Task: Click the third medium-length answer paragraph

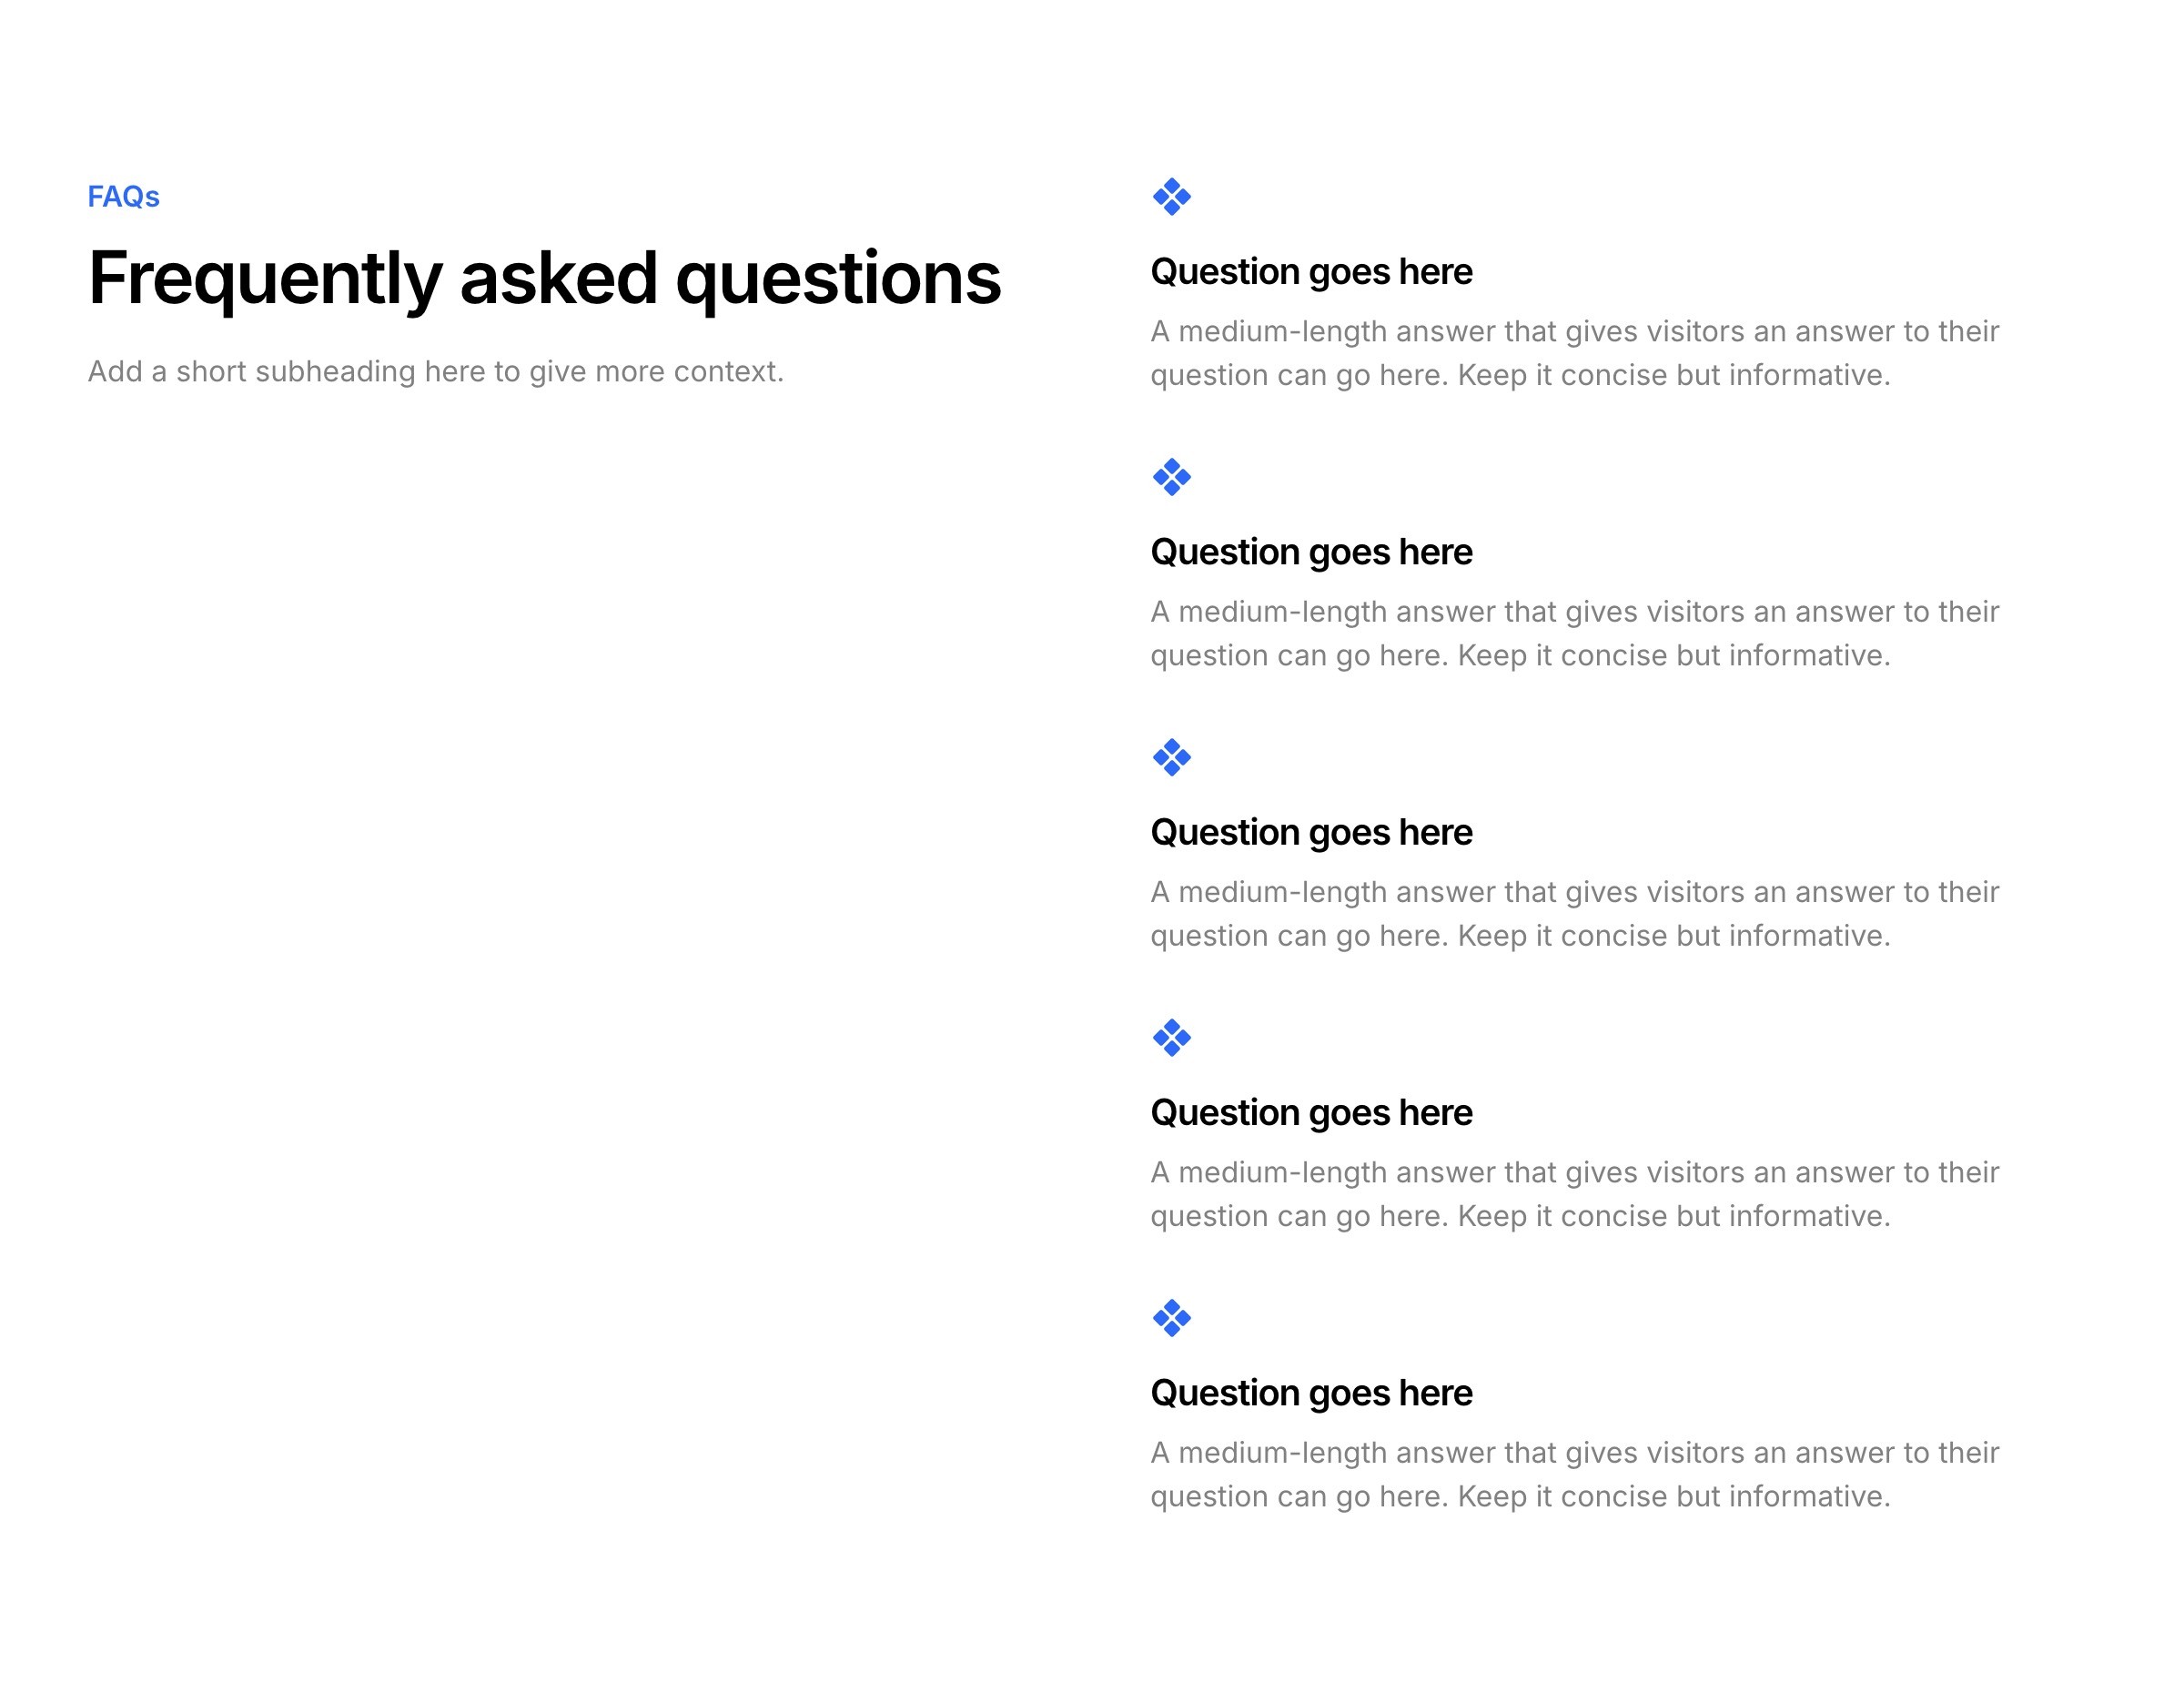Action: [1574, 914]
